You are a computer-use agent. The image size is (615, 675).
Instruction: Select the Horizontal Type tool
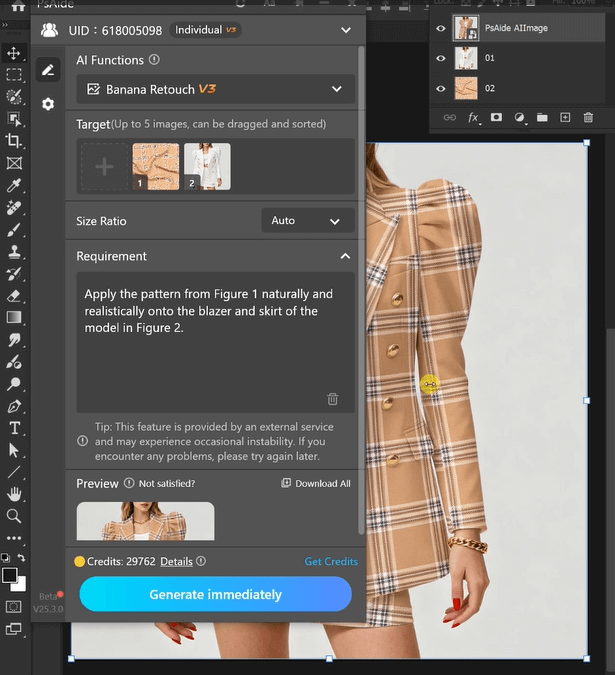tap(14, 428)
